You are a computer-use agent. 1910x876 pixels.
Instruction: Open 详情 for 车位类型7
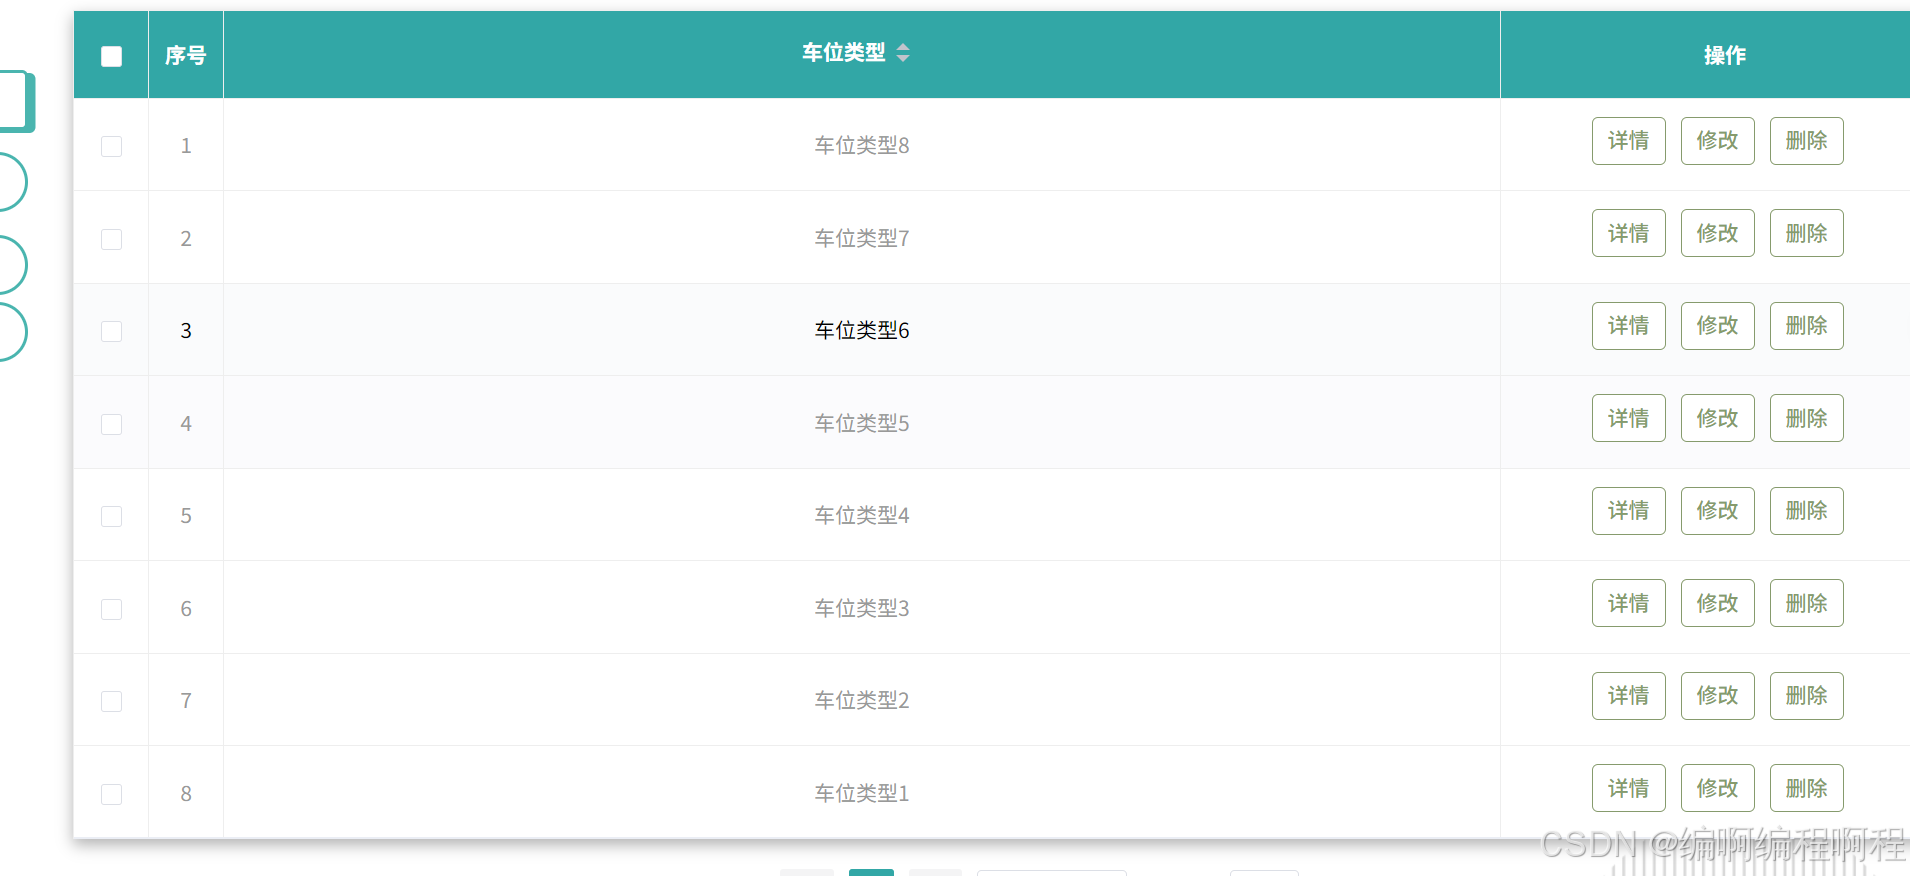[x=1628, y=233]
